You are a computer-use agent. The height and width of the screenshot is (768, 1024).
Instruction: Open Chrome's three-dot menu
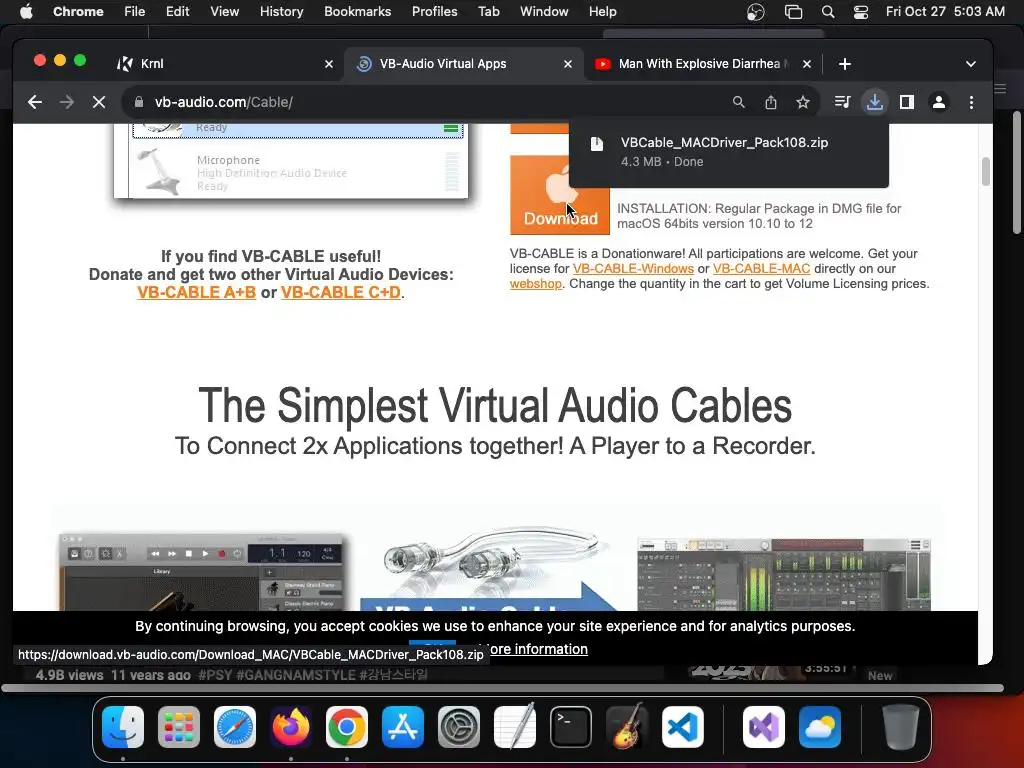coord(971,102)
